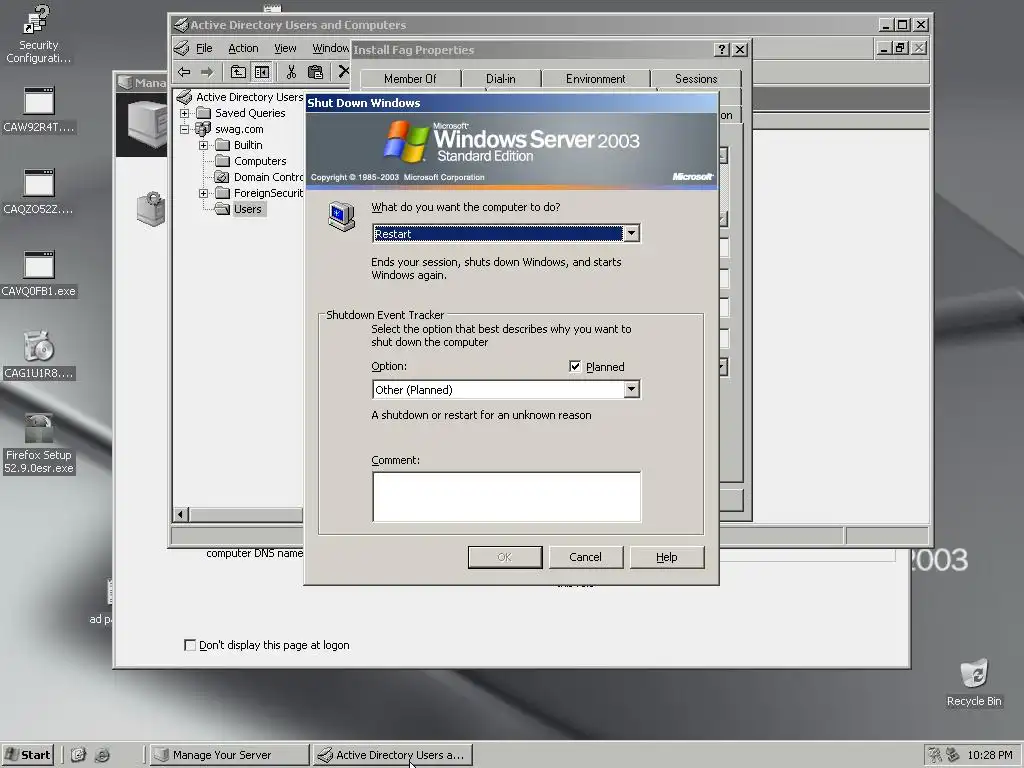1024x768 pixels.
Task: Click the quick launch desktop icon in taskbar
Action: pos(78,755)
